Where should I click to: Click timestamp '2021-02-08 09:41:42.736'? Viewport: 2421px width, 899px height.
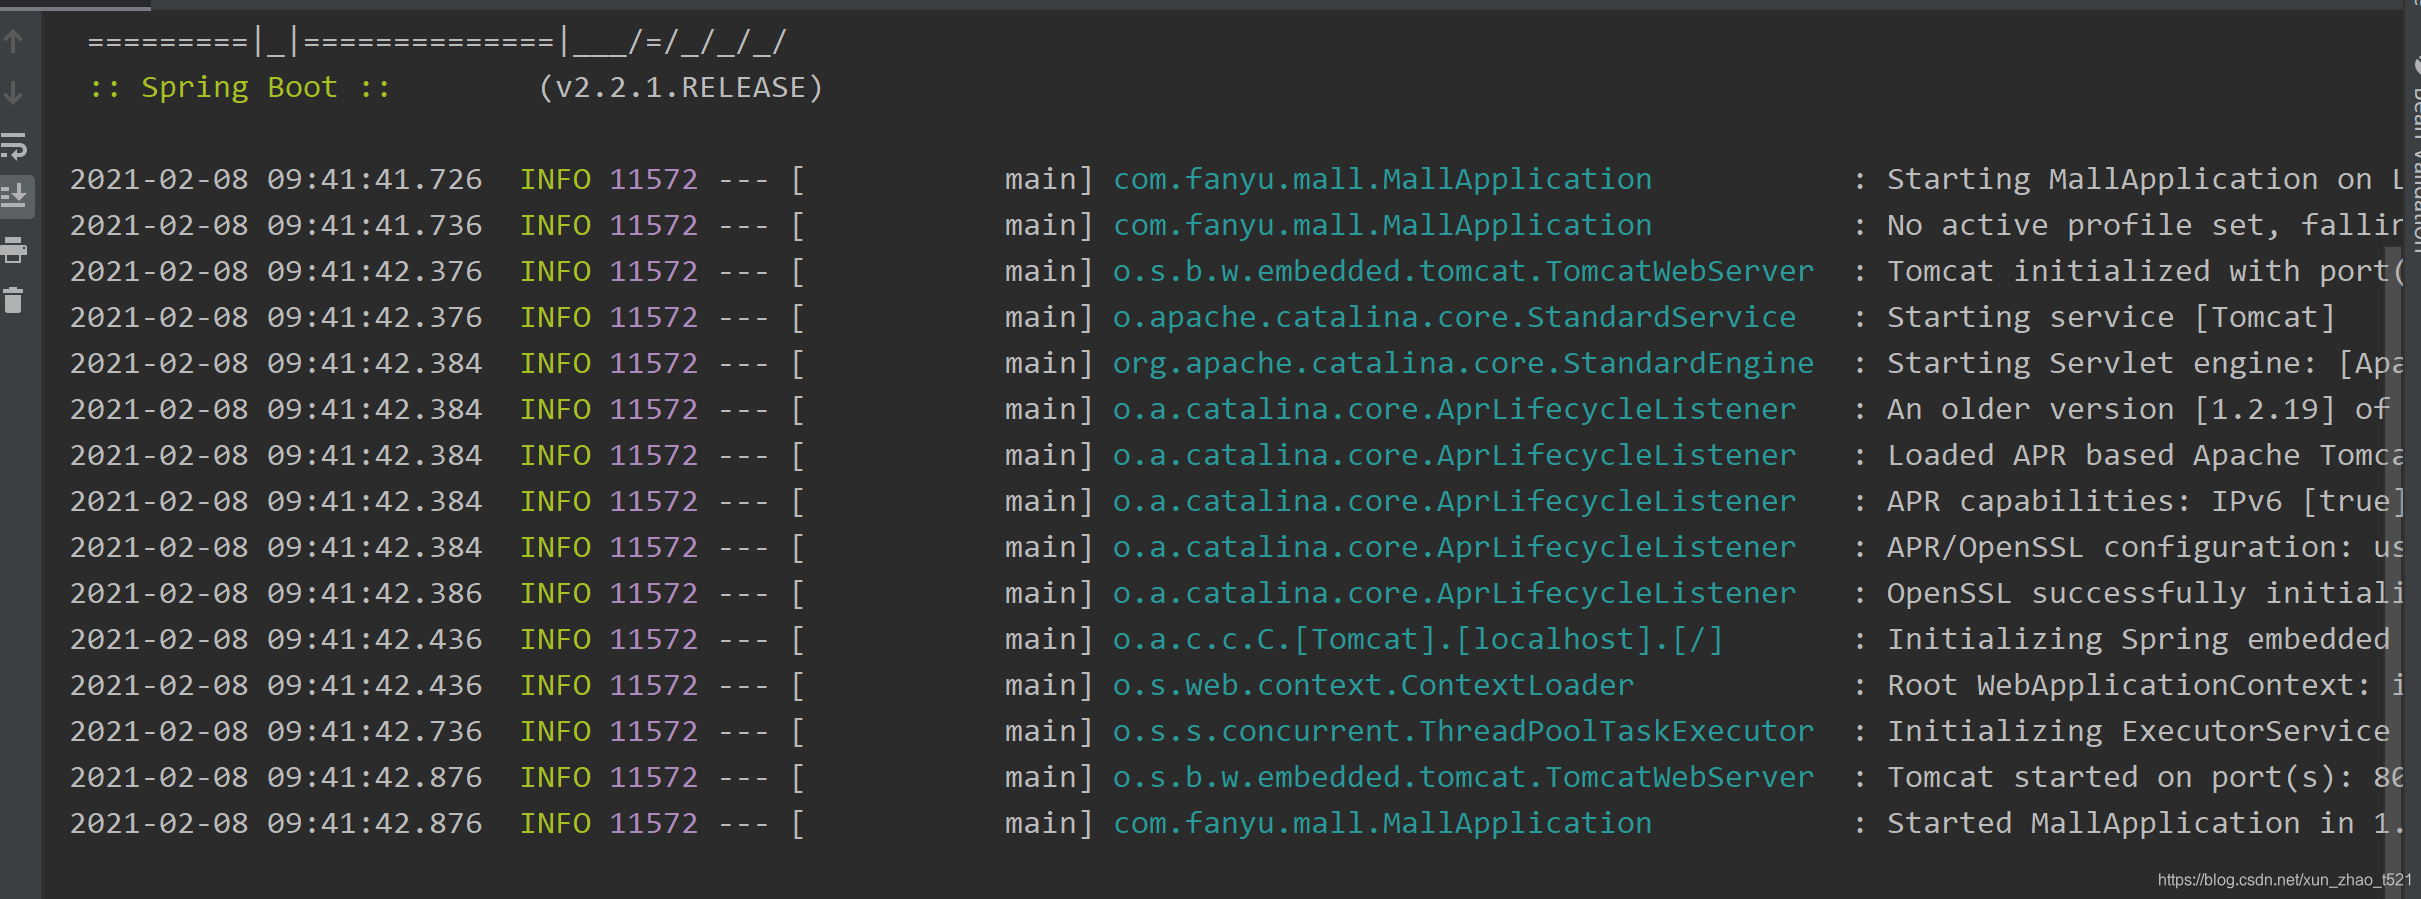click(x=276, y=732)
